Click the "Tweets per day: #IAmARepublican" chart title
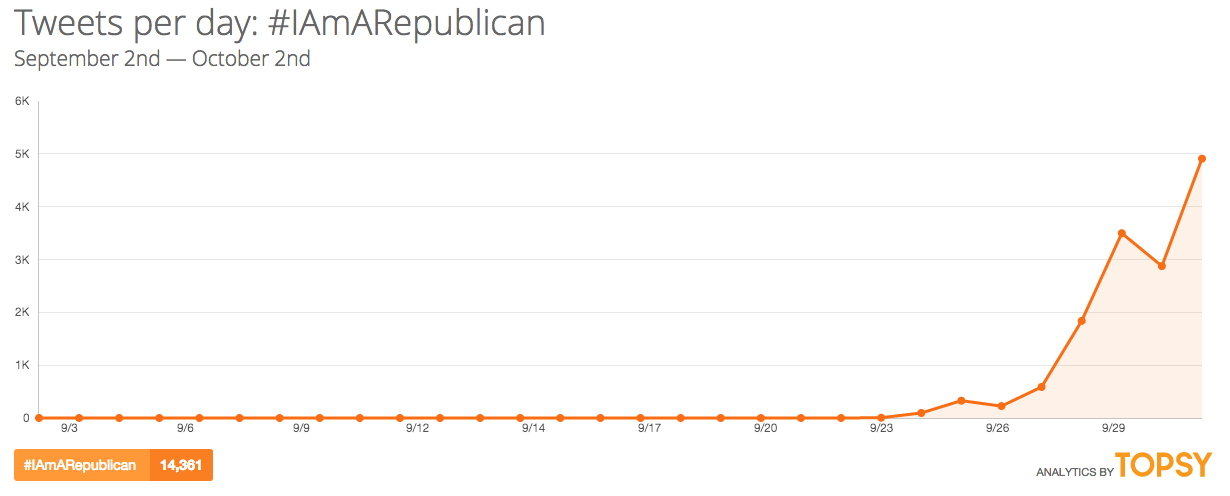The image size is (1230, 496). 280,22
